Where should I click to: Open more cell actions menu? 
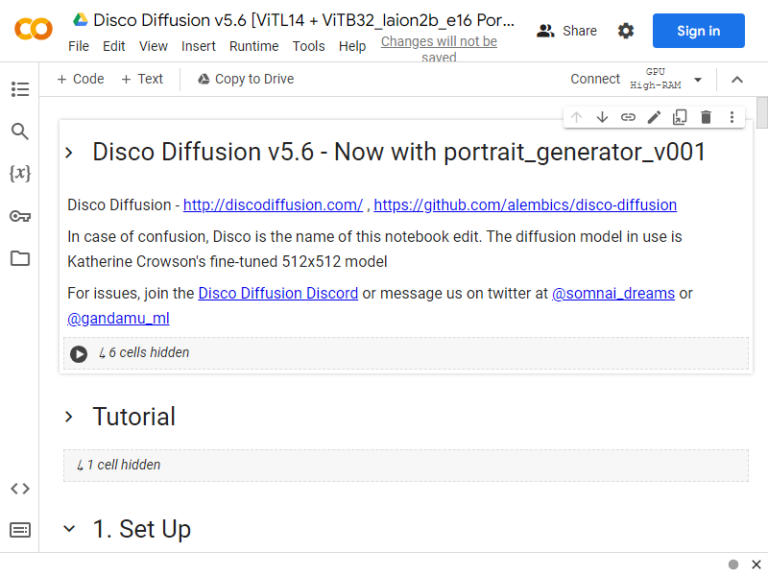click(x=732, y=117)
